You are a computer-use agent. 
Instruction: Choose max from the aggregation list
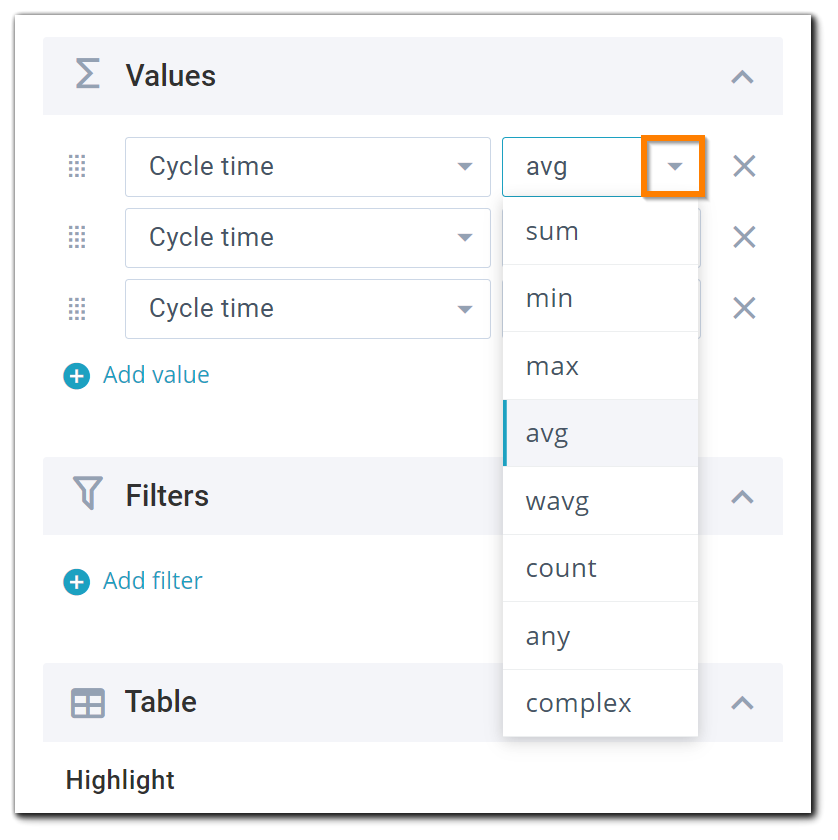tap(600, 366)
